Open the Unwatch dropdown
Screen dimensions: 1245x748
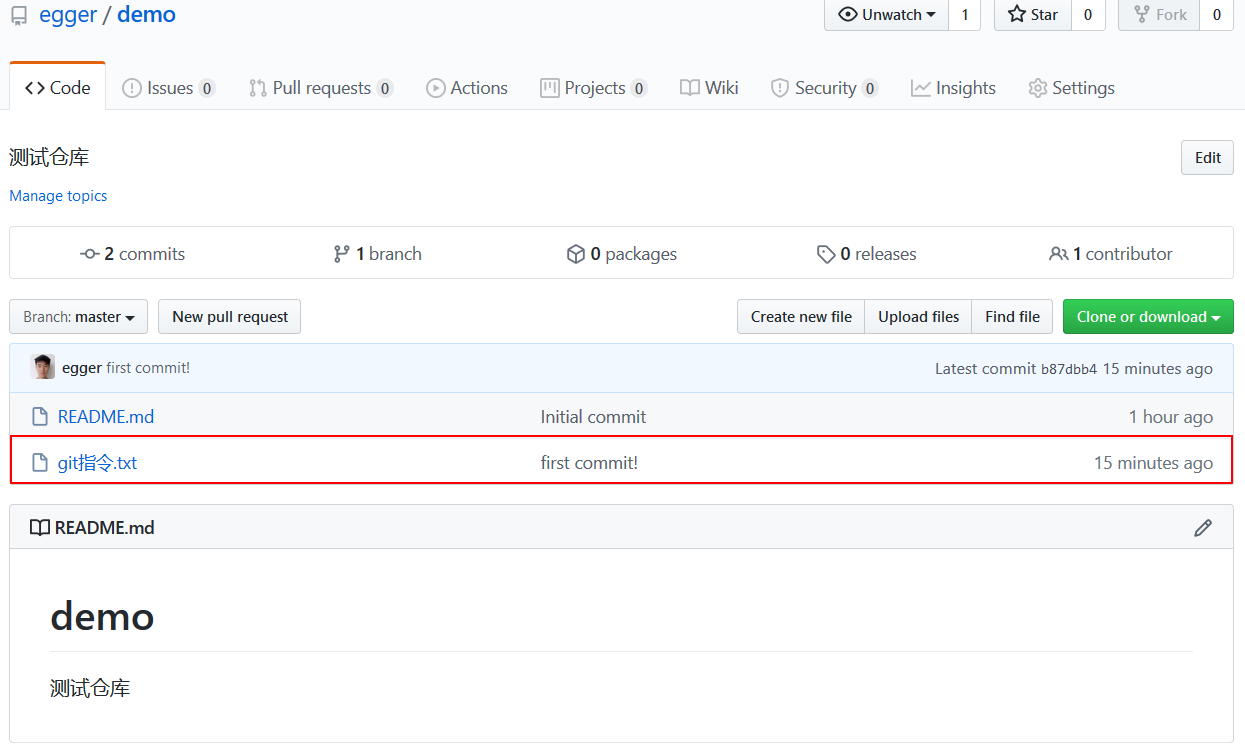(886, 14)
